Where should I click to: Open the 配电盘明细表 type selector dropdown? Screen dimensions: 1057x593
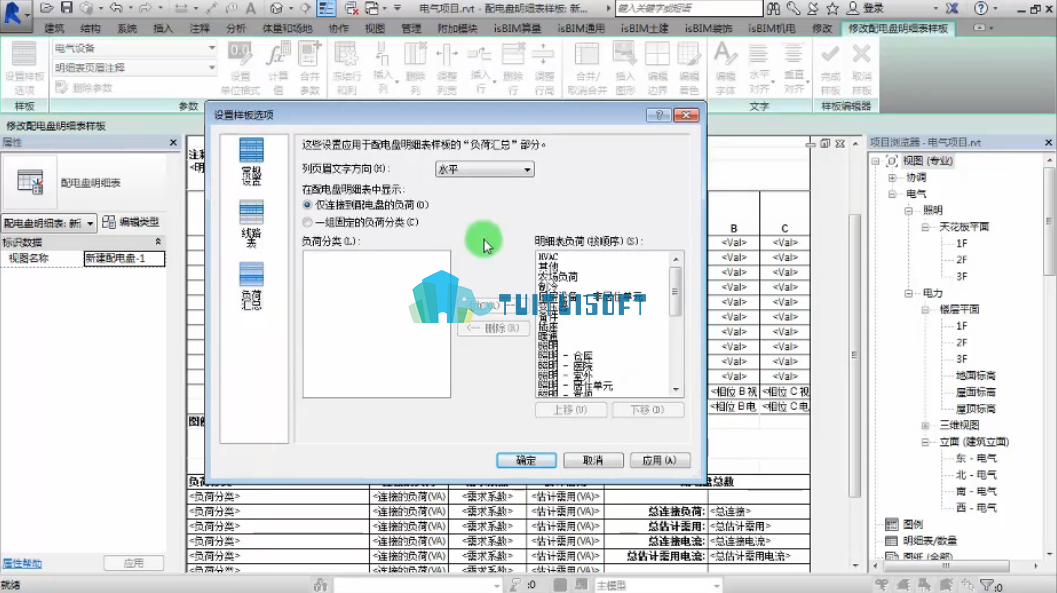click(x=49, y=222)
